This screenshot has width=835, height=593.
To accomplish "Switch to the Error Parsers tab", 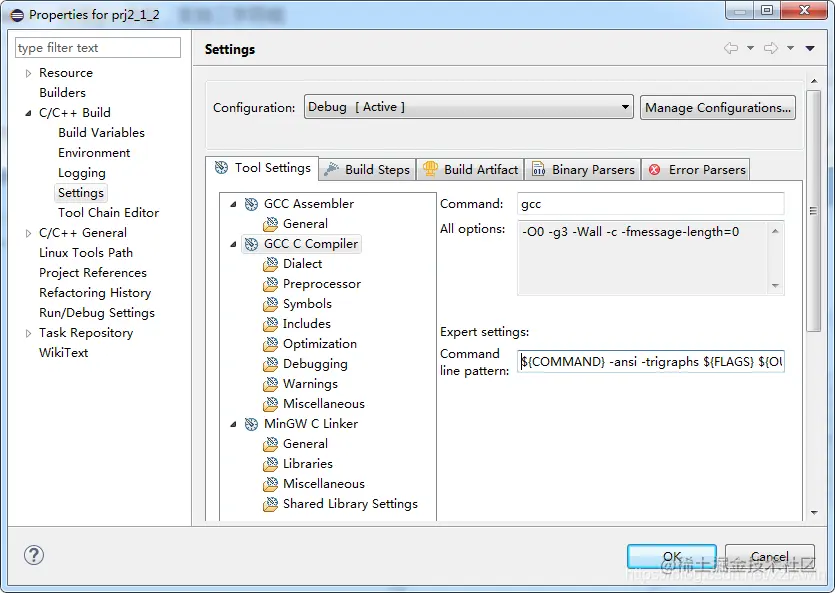I will click(697, 170).
